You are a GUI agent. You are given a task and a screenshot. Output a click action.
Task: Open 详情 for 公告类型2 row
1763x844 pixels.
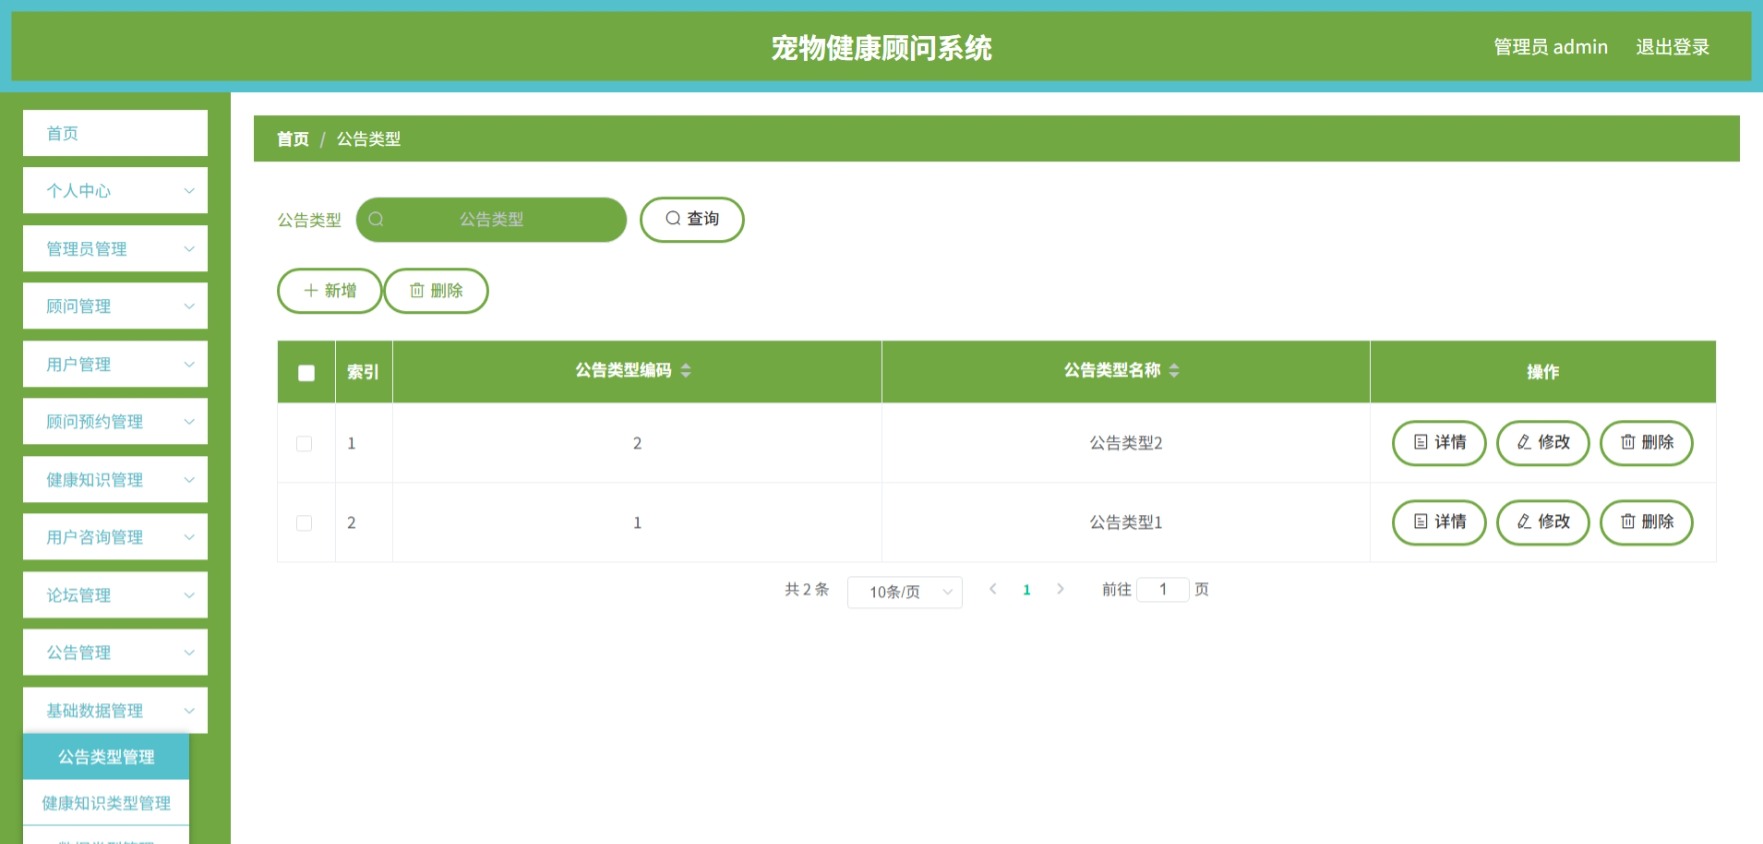pyautogui.click(x=1439, y=443)
